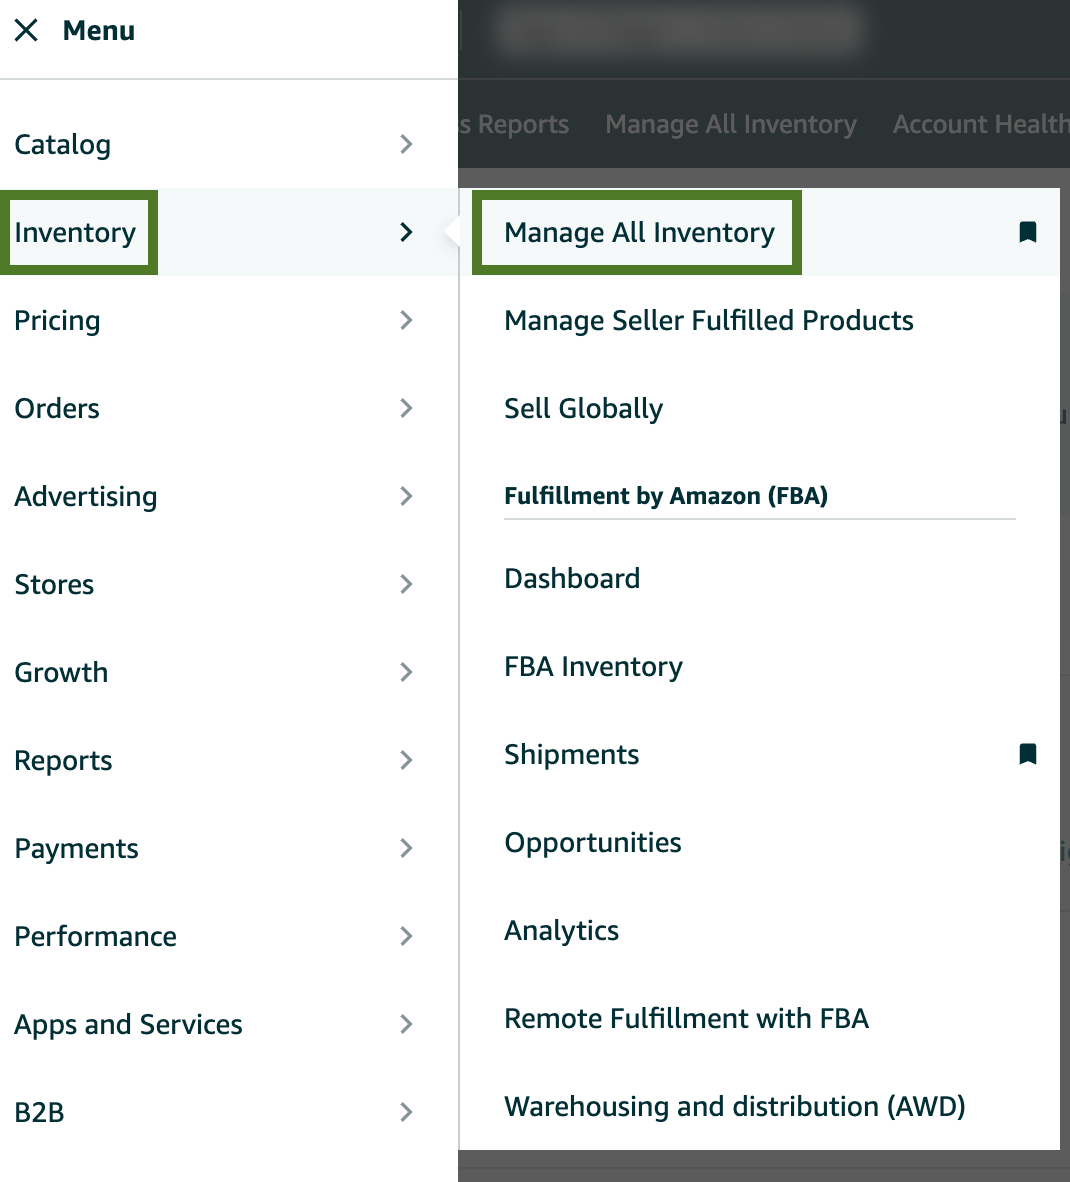The image size is (1070, 1182).
Task: Click Account Health in top navigation
Action: 980,124
